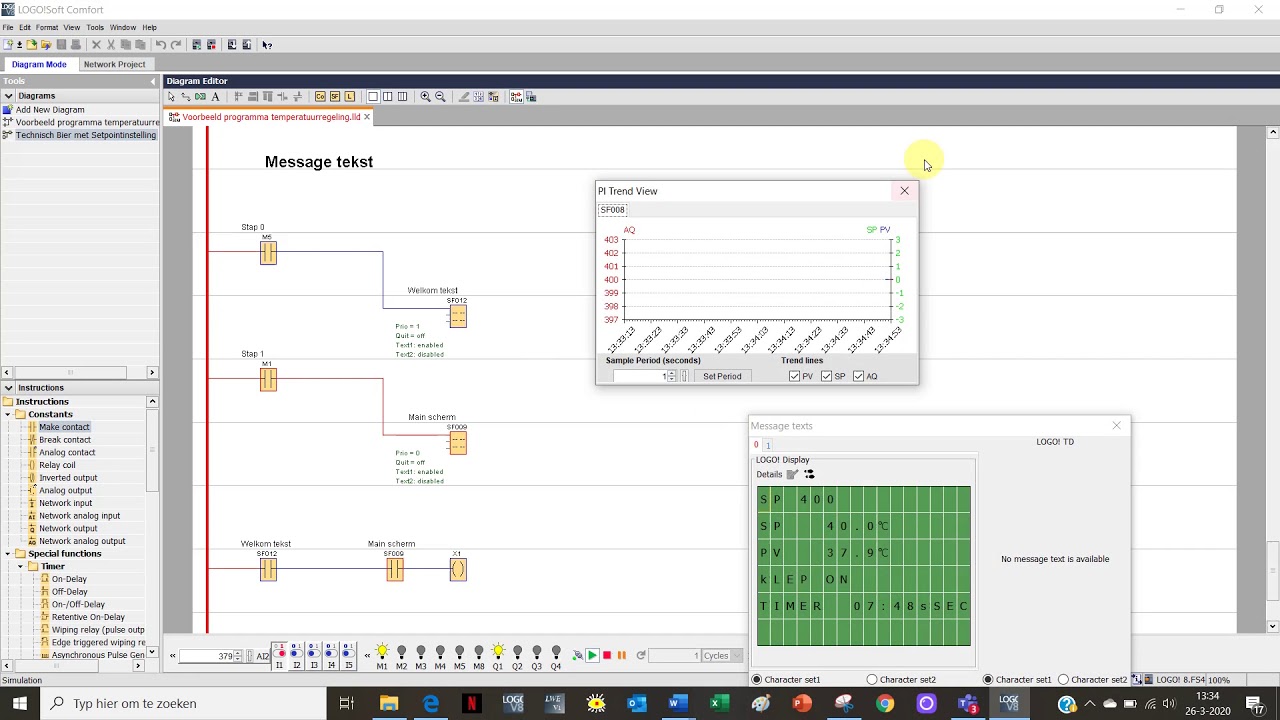Open File Explorer from the taskbar
This screenshot has height=720, width=1280.
click(389, 703)
